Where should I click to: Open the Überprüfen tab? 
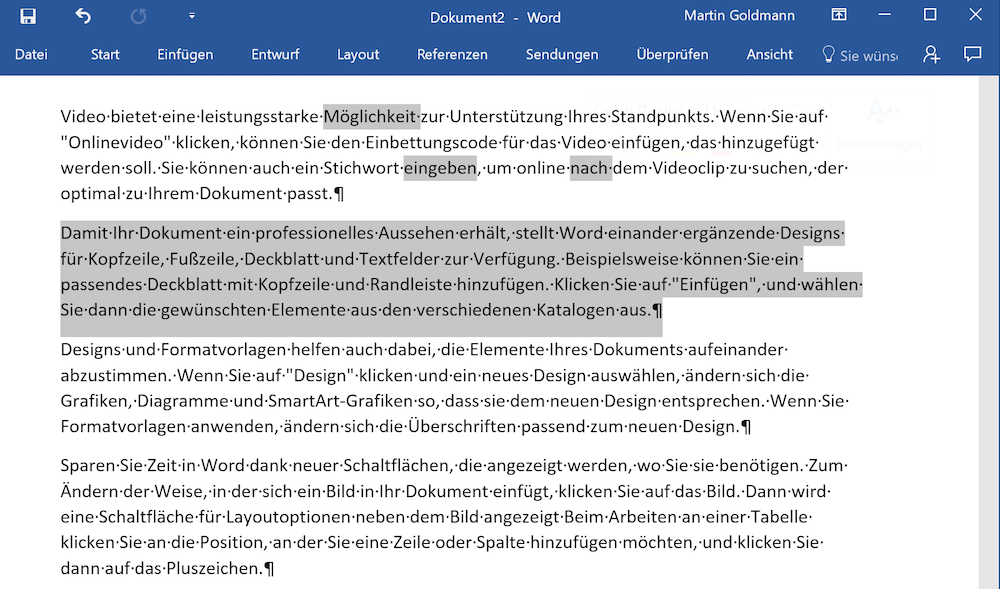click(672, 55)
